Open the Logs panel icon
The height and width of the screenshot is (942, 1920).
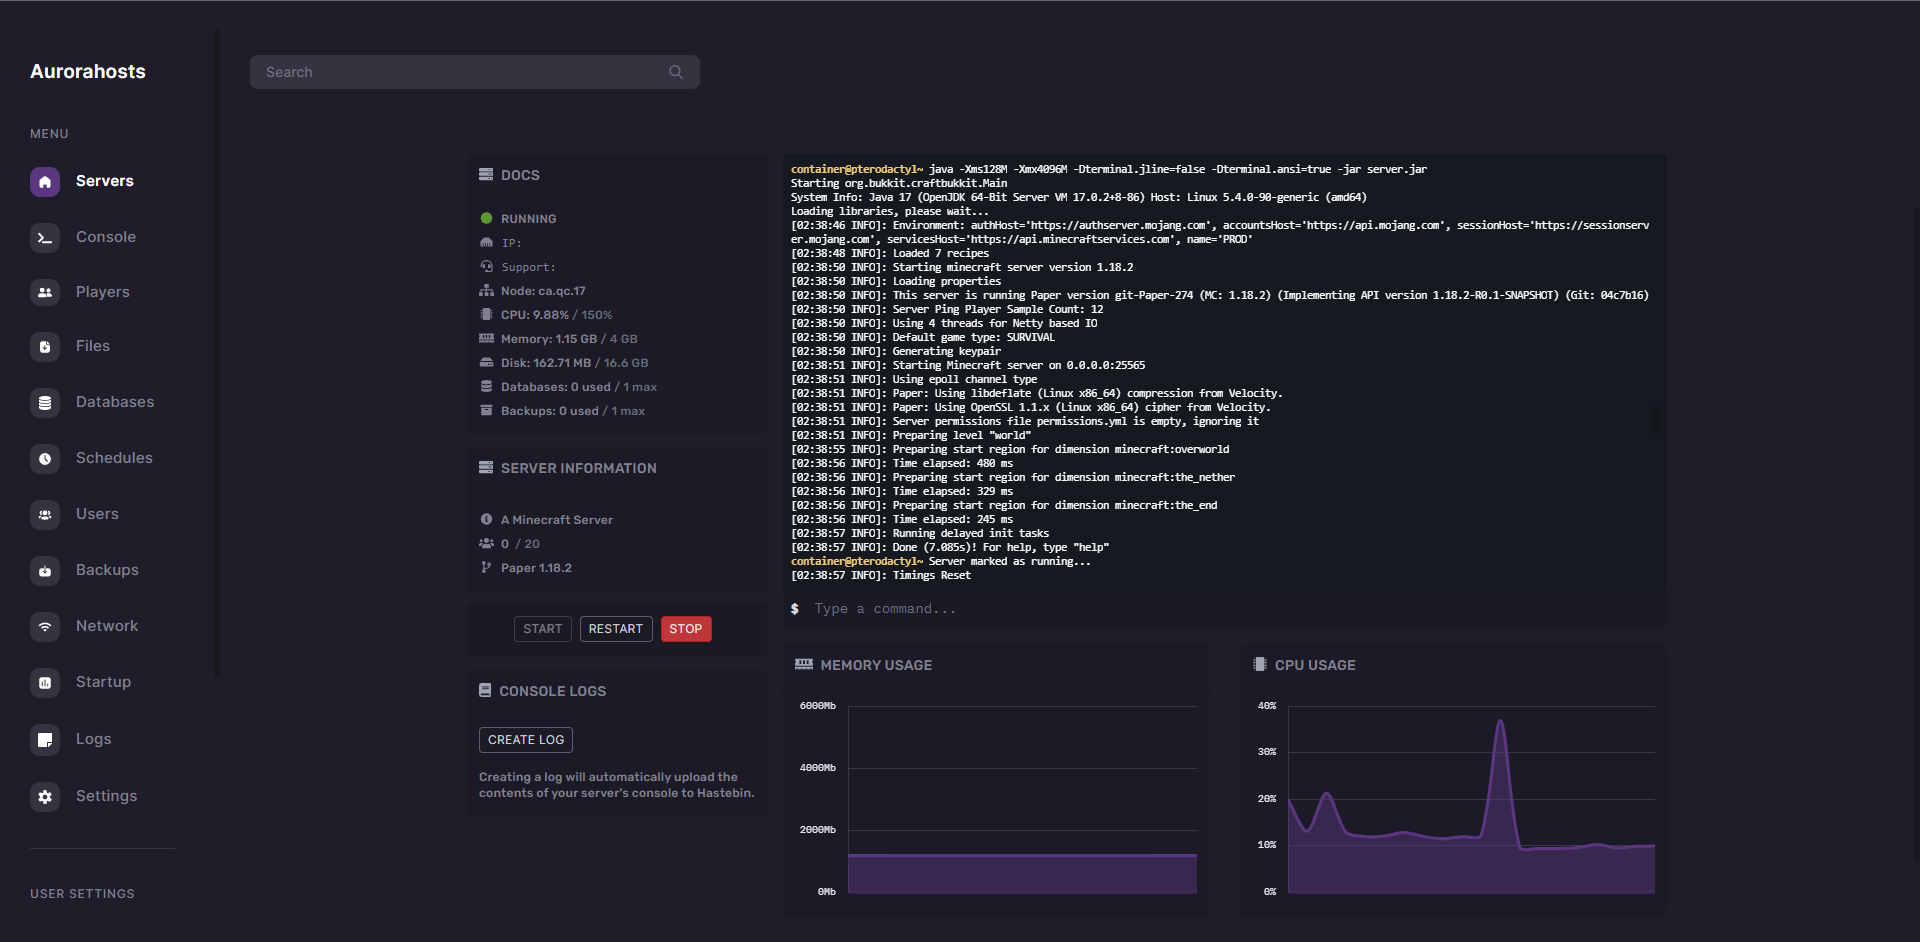coord(45,739)
